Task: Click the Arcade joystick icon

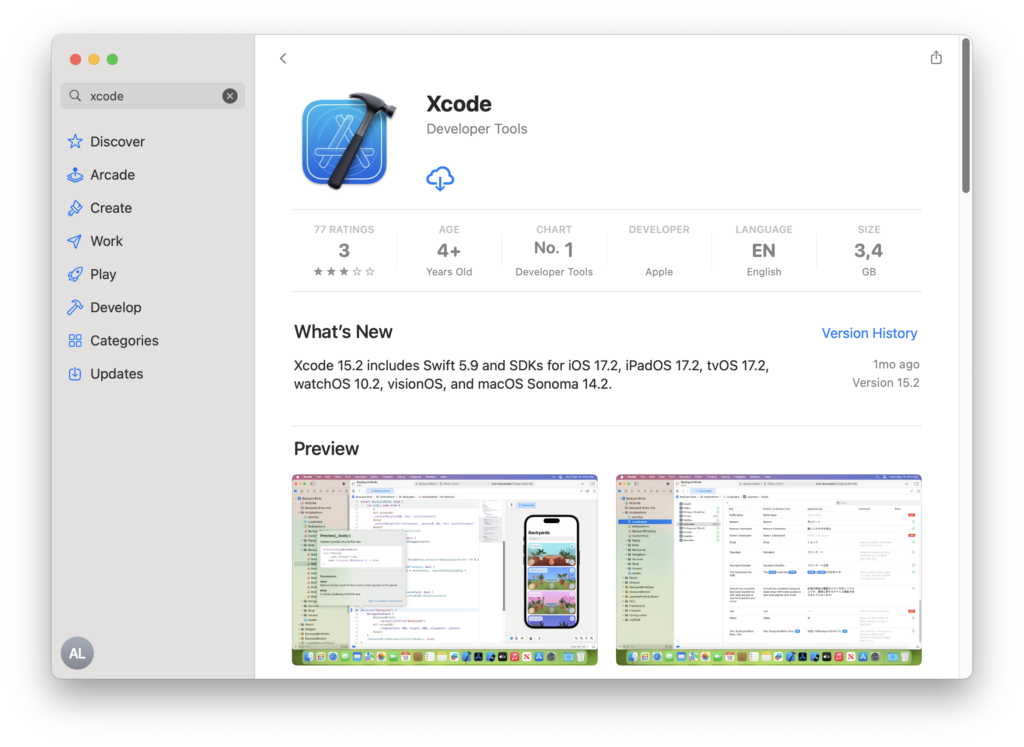Action: click(x=75, y=175)
